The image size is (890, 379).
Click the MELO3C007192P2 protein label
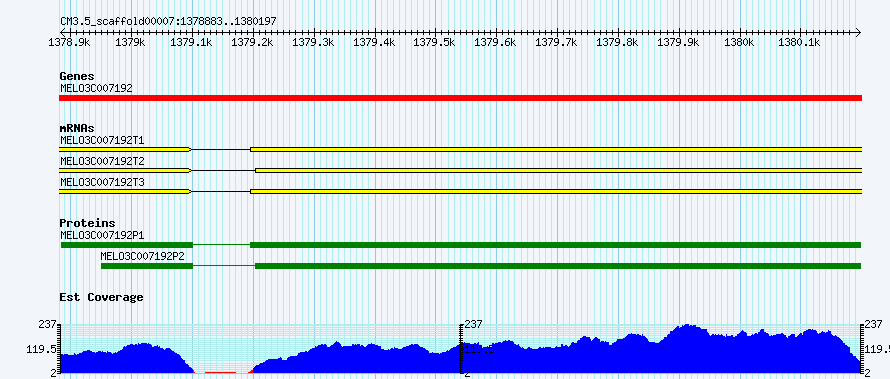point(146,256)
